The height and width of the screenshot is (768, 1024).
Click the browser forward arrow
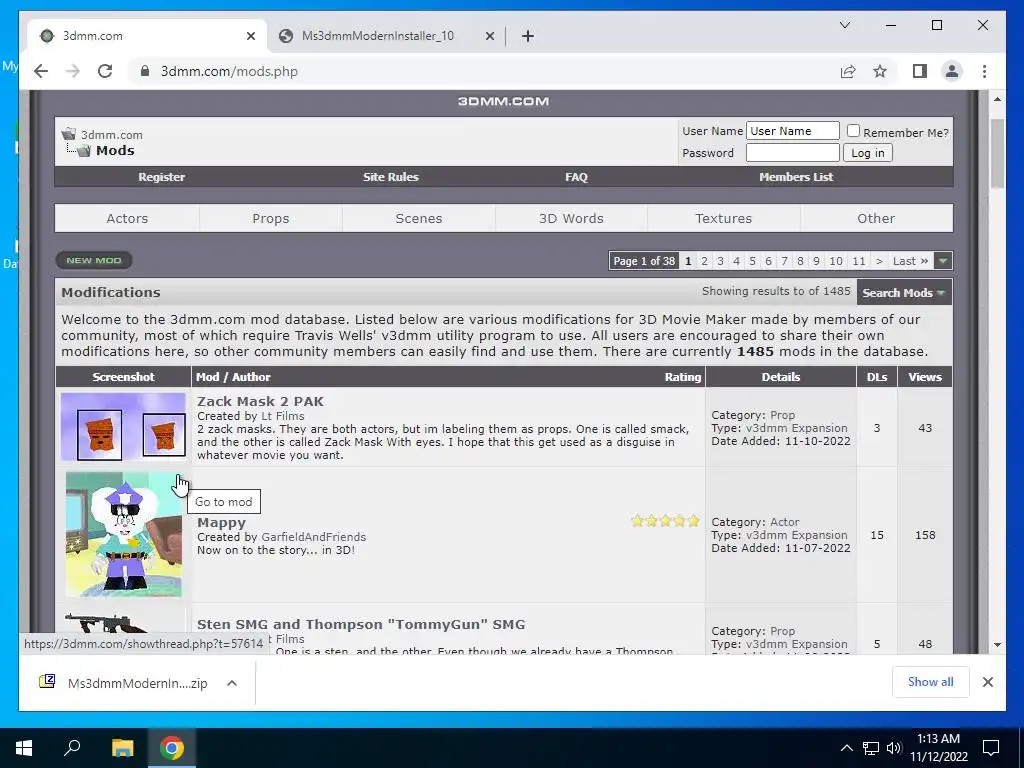73,71
